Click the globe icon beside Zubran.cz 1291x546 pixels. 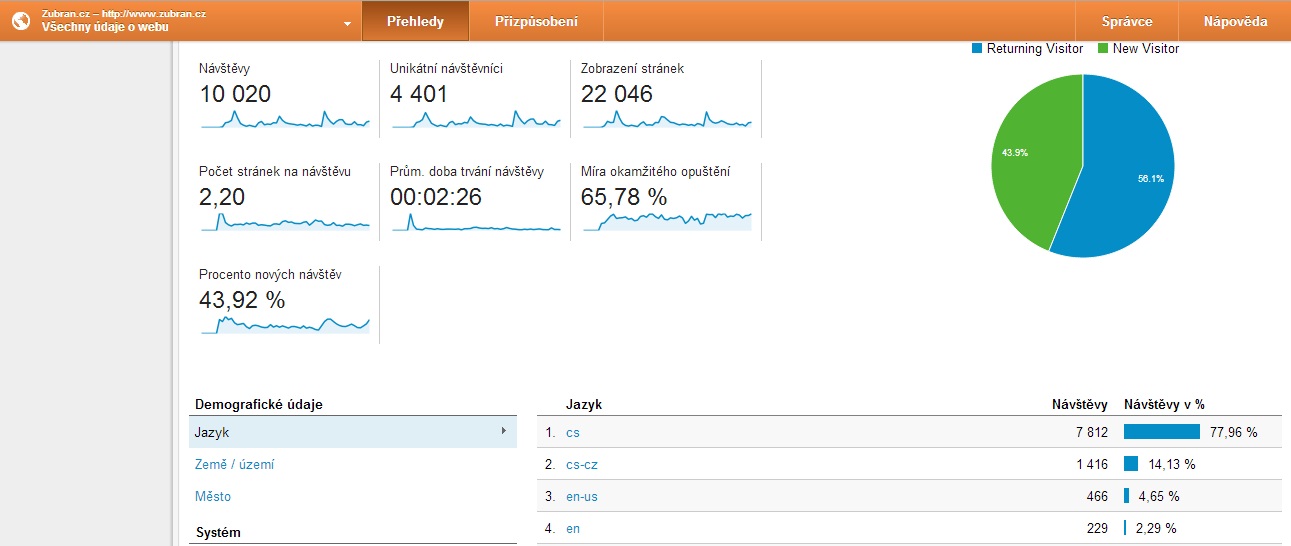21,20
